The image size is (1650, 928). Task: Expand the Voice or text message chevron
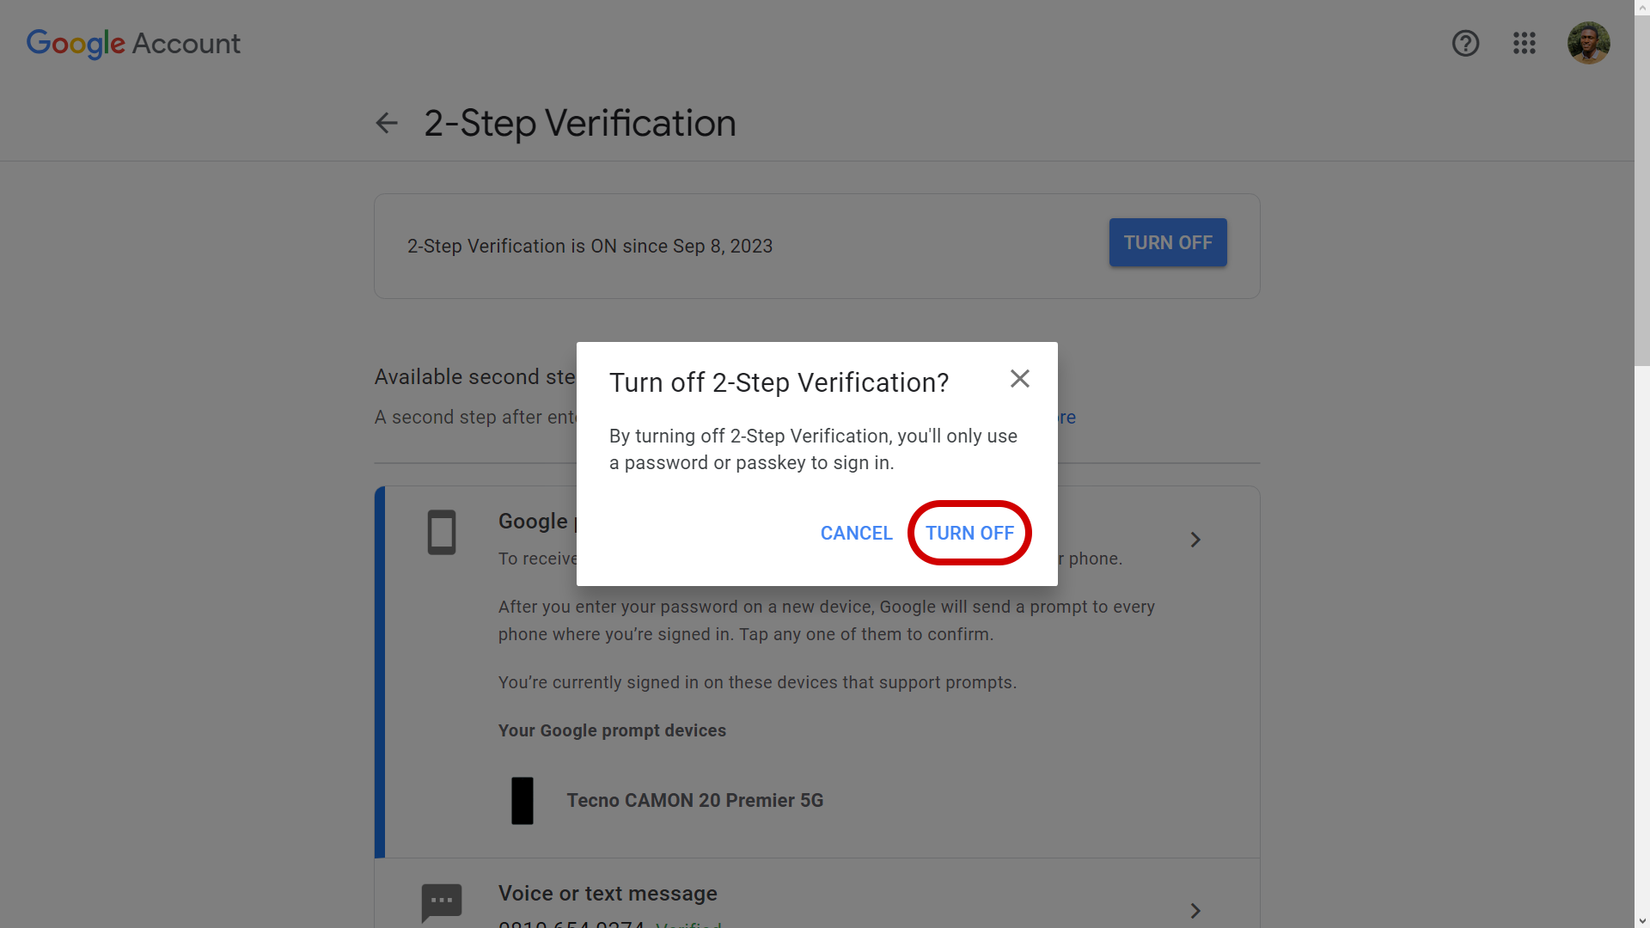pos(1195,911)
